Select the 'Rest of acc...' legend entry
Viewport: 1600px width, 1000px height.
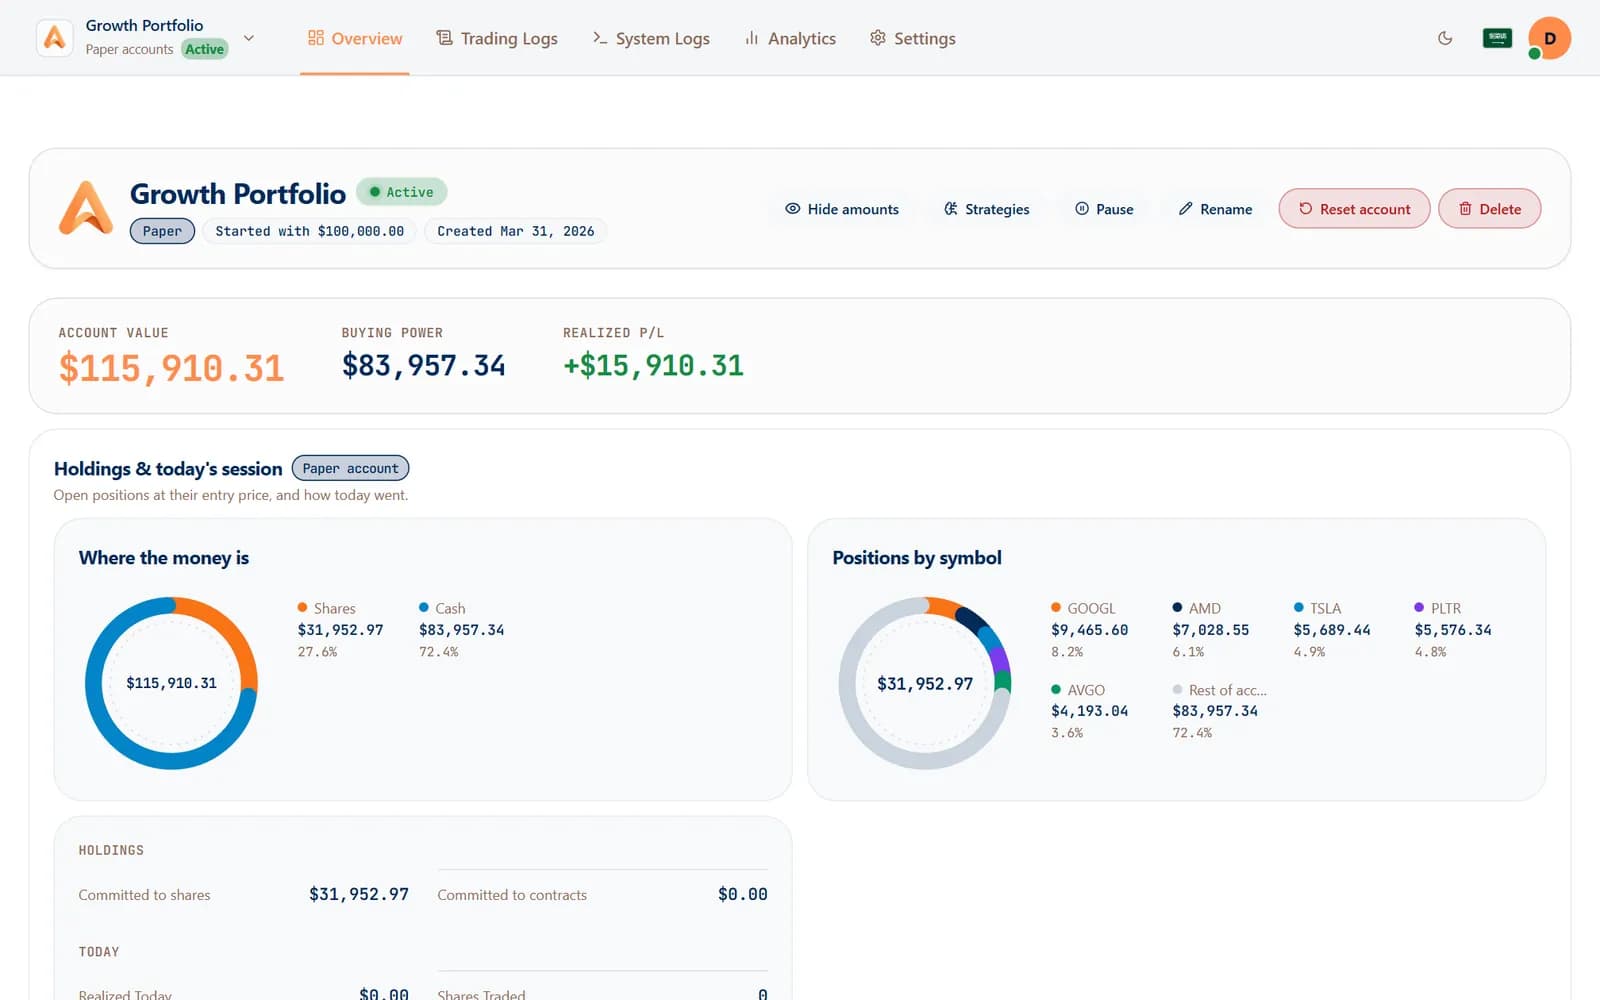[x=1219, y=711]
